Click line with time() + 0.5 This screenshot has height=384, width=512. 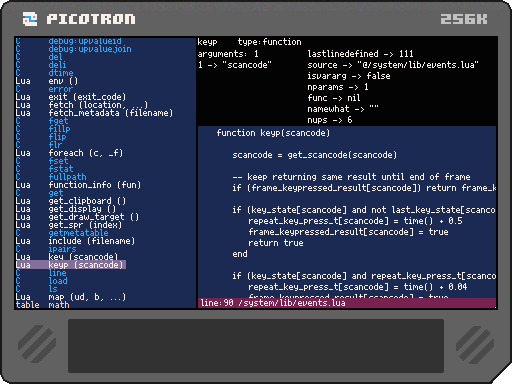coord(355,221)
